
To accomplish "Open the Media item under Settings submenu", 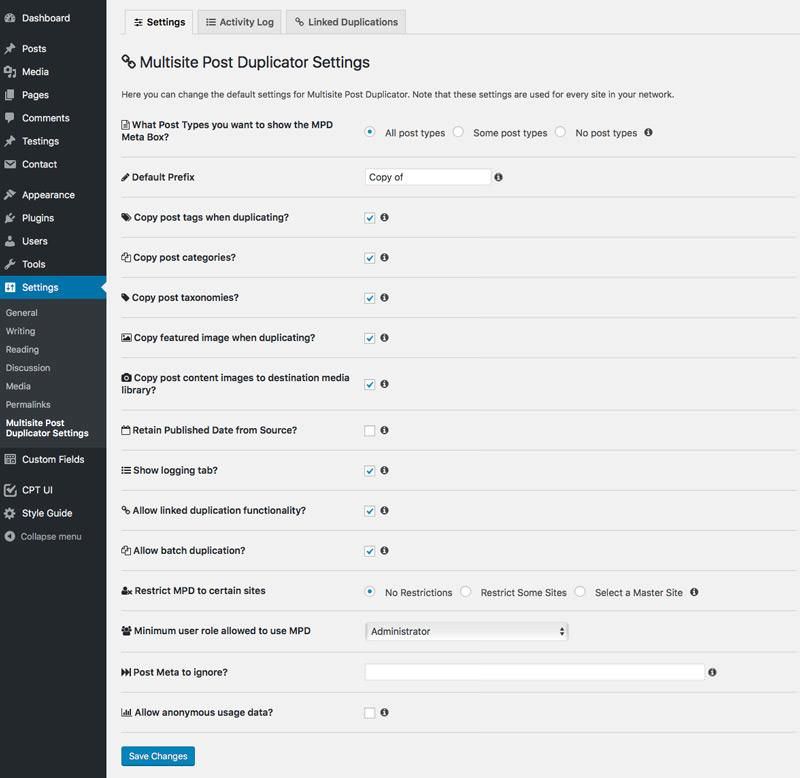I will 18,386.
